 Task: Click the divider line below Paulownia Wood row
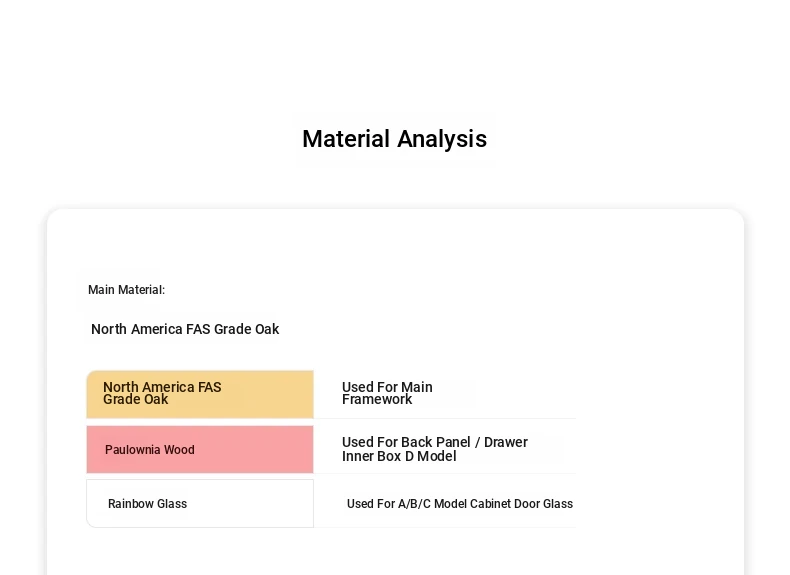tap(444, 473)
